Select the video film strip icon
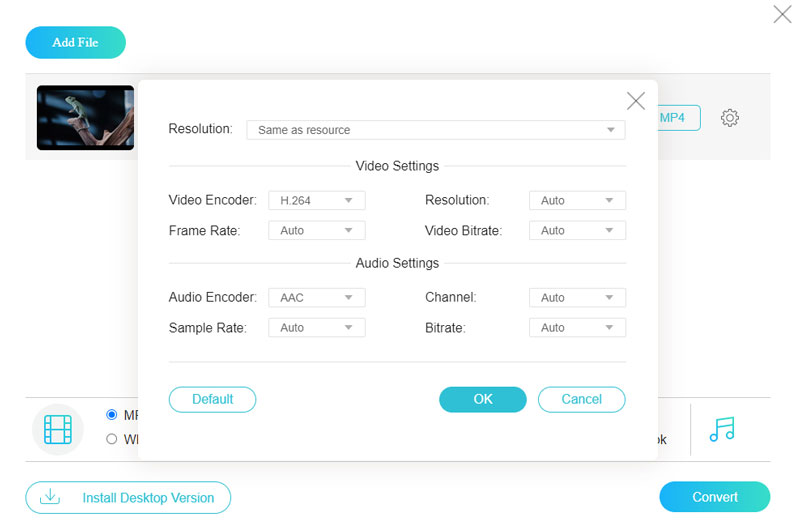Screen dimensions: 800x532 coord(58,430)
